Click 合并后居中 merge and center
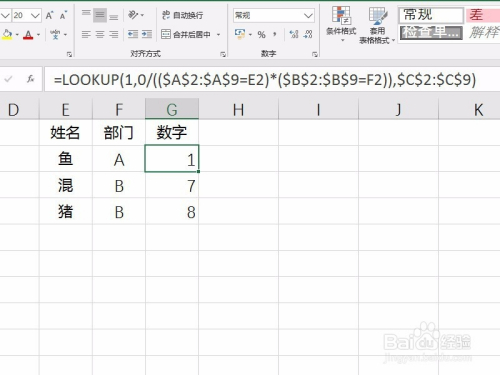500x375 pixels. (x=186, y=34)
